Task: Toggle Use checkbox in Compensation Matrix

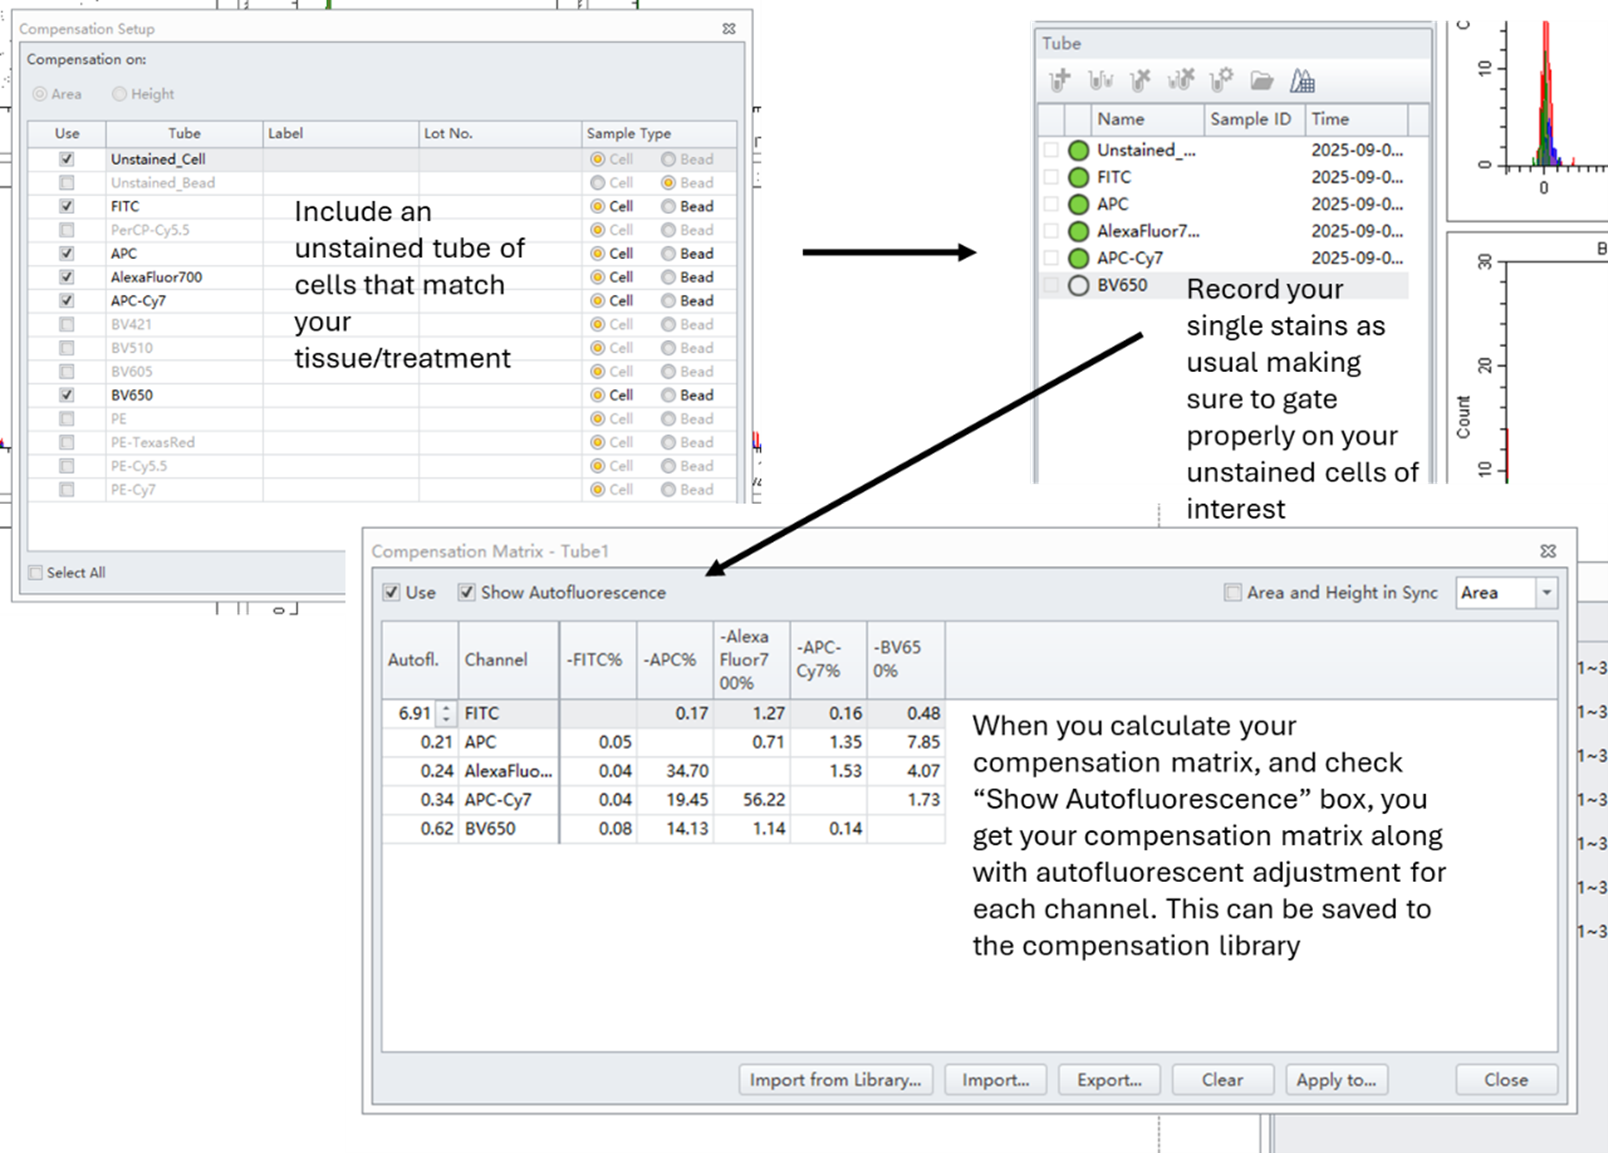Action: [x=391, y=592]
